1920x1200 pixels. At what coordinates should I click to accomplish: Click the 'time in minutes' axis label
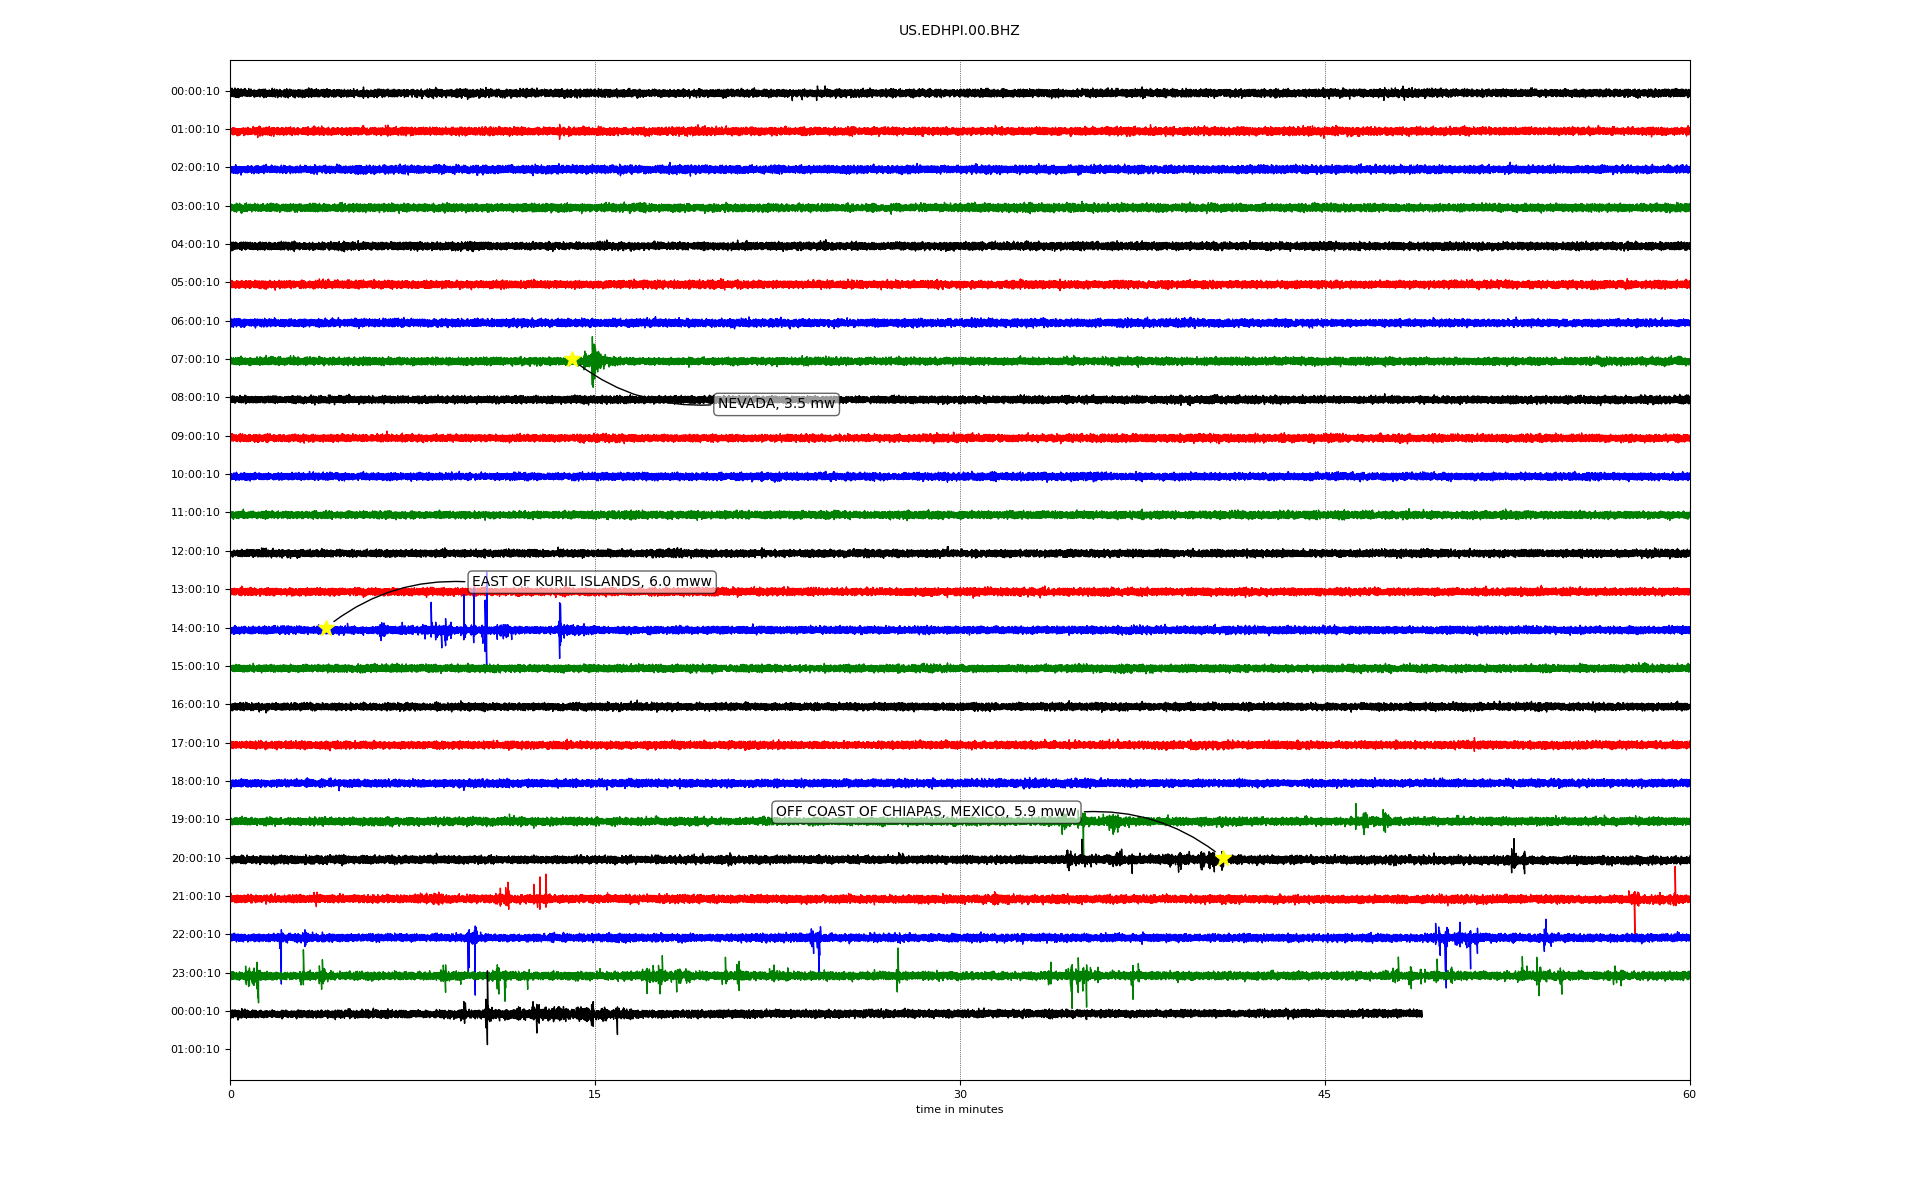pos(959,1109)
